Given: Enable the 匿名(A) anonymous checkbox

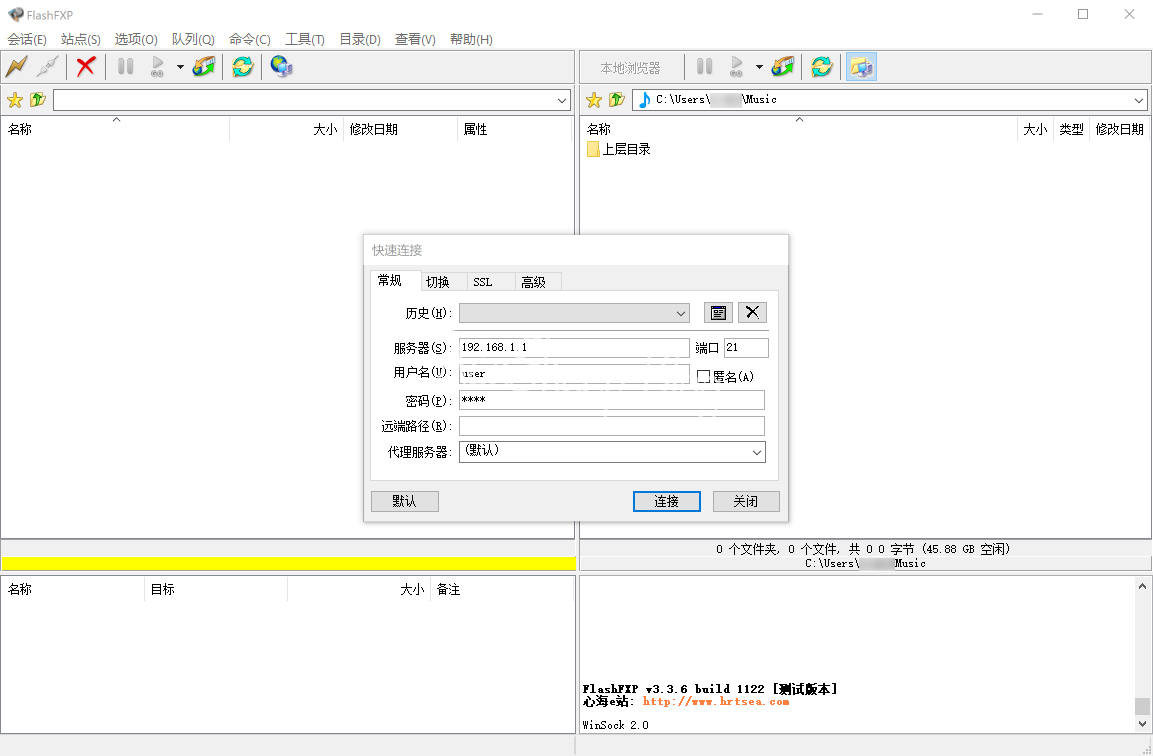Looking at the screenshot, I should 703,377.
